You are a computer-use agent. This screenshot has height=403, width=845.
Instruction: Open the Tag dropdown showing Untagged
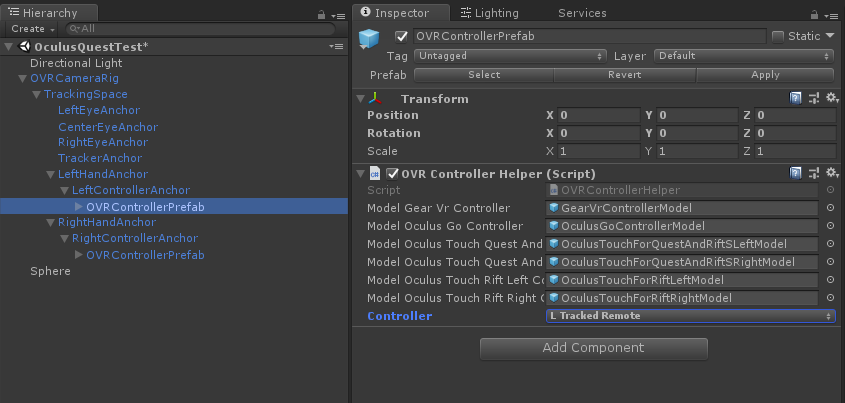click(510, 55)
